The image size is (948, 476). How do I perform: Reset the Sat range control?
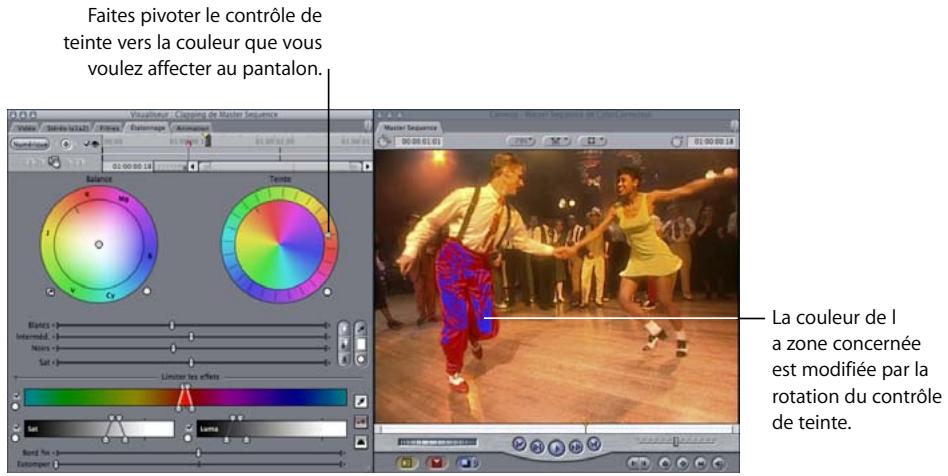point(15,437)
